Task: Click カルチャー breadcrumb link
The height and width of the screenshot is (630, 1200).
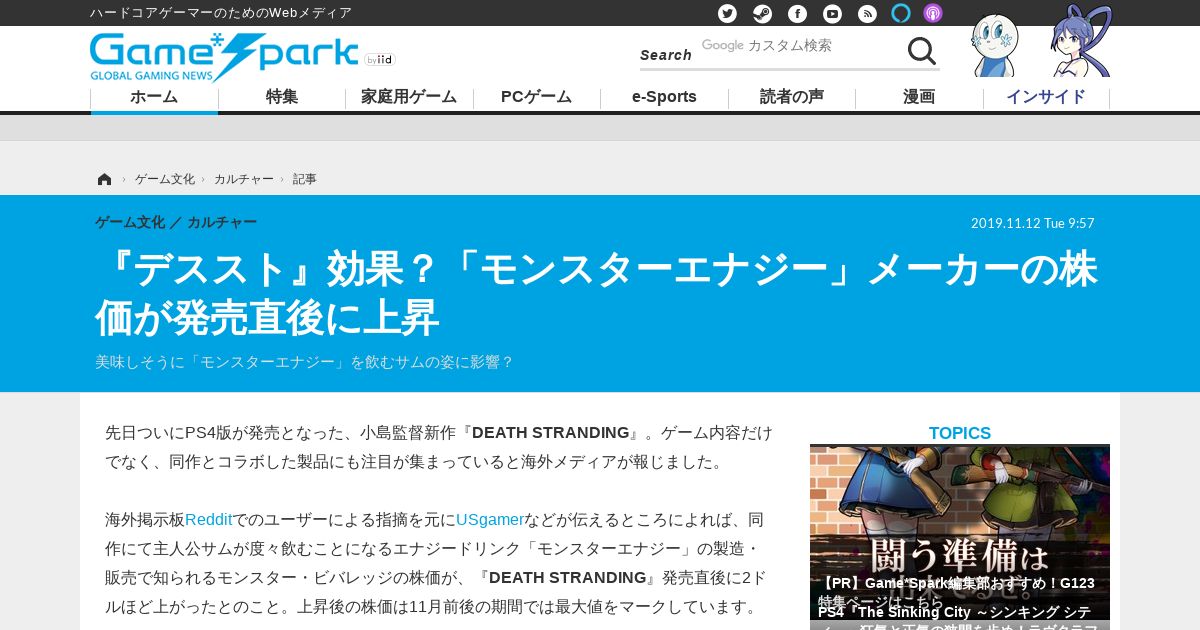Action: [244, 179]
